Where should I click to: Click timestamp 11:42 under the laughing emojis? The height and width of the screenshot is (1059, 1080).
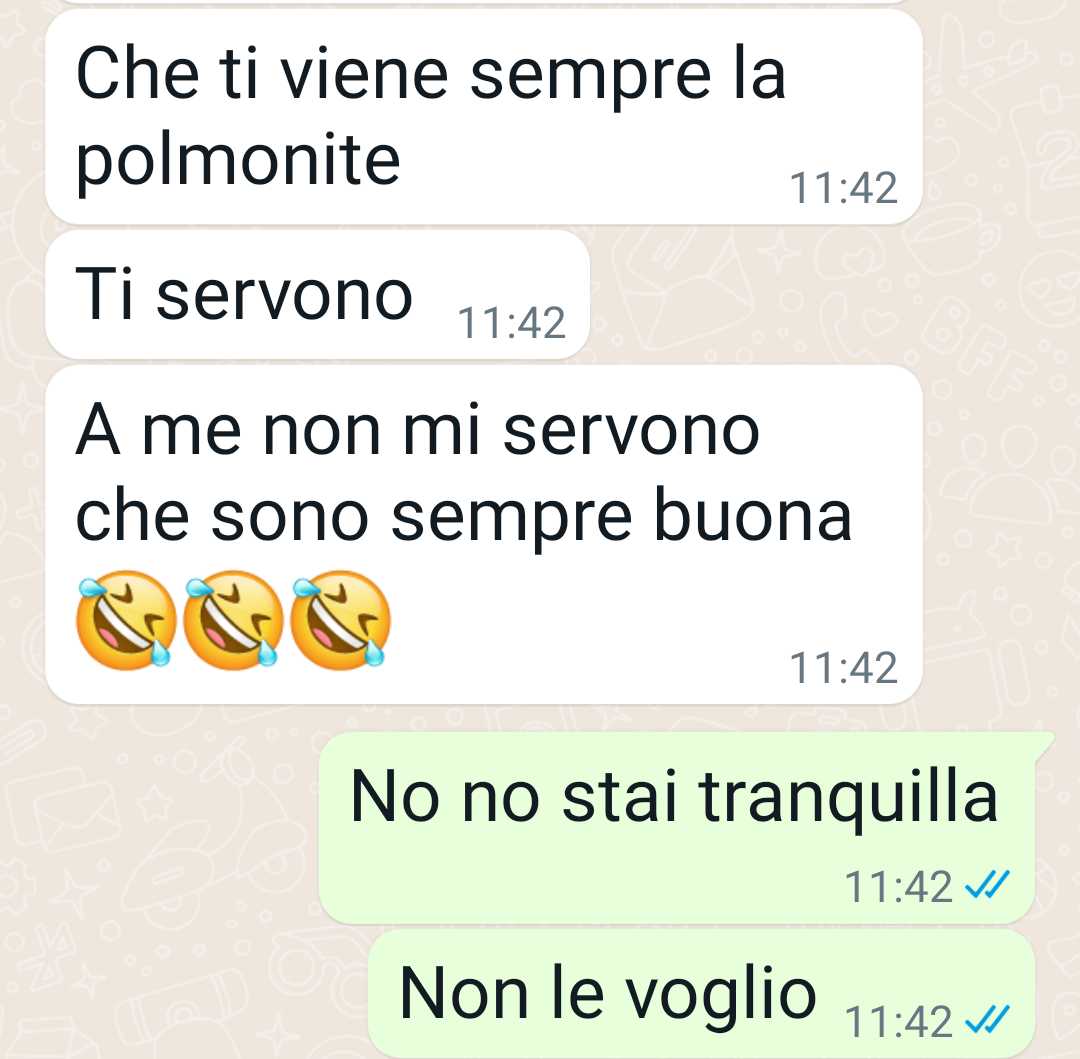point(843,667)
